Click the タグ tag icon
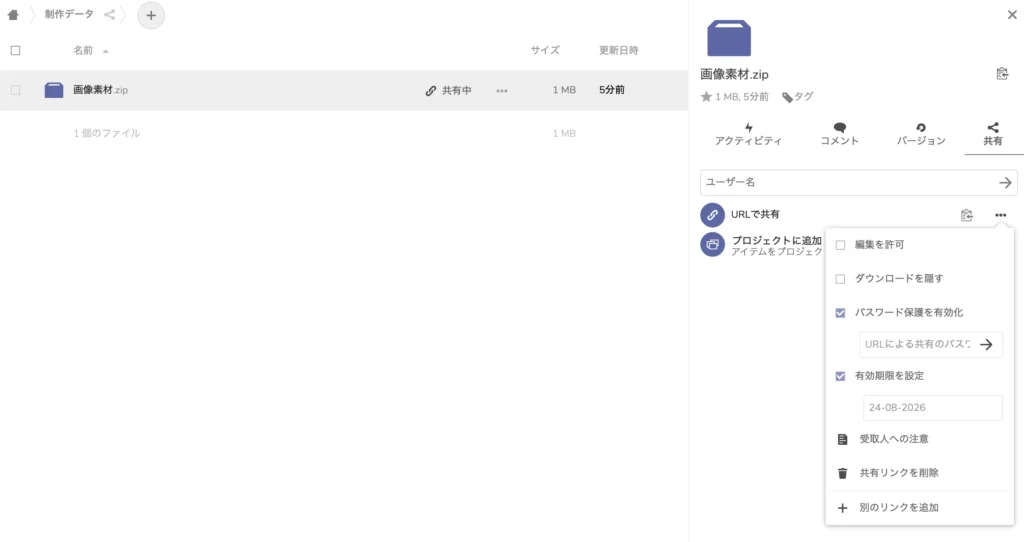The image size is (1024, 542). point(788,97)
